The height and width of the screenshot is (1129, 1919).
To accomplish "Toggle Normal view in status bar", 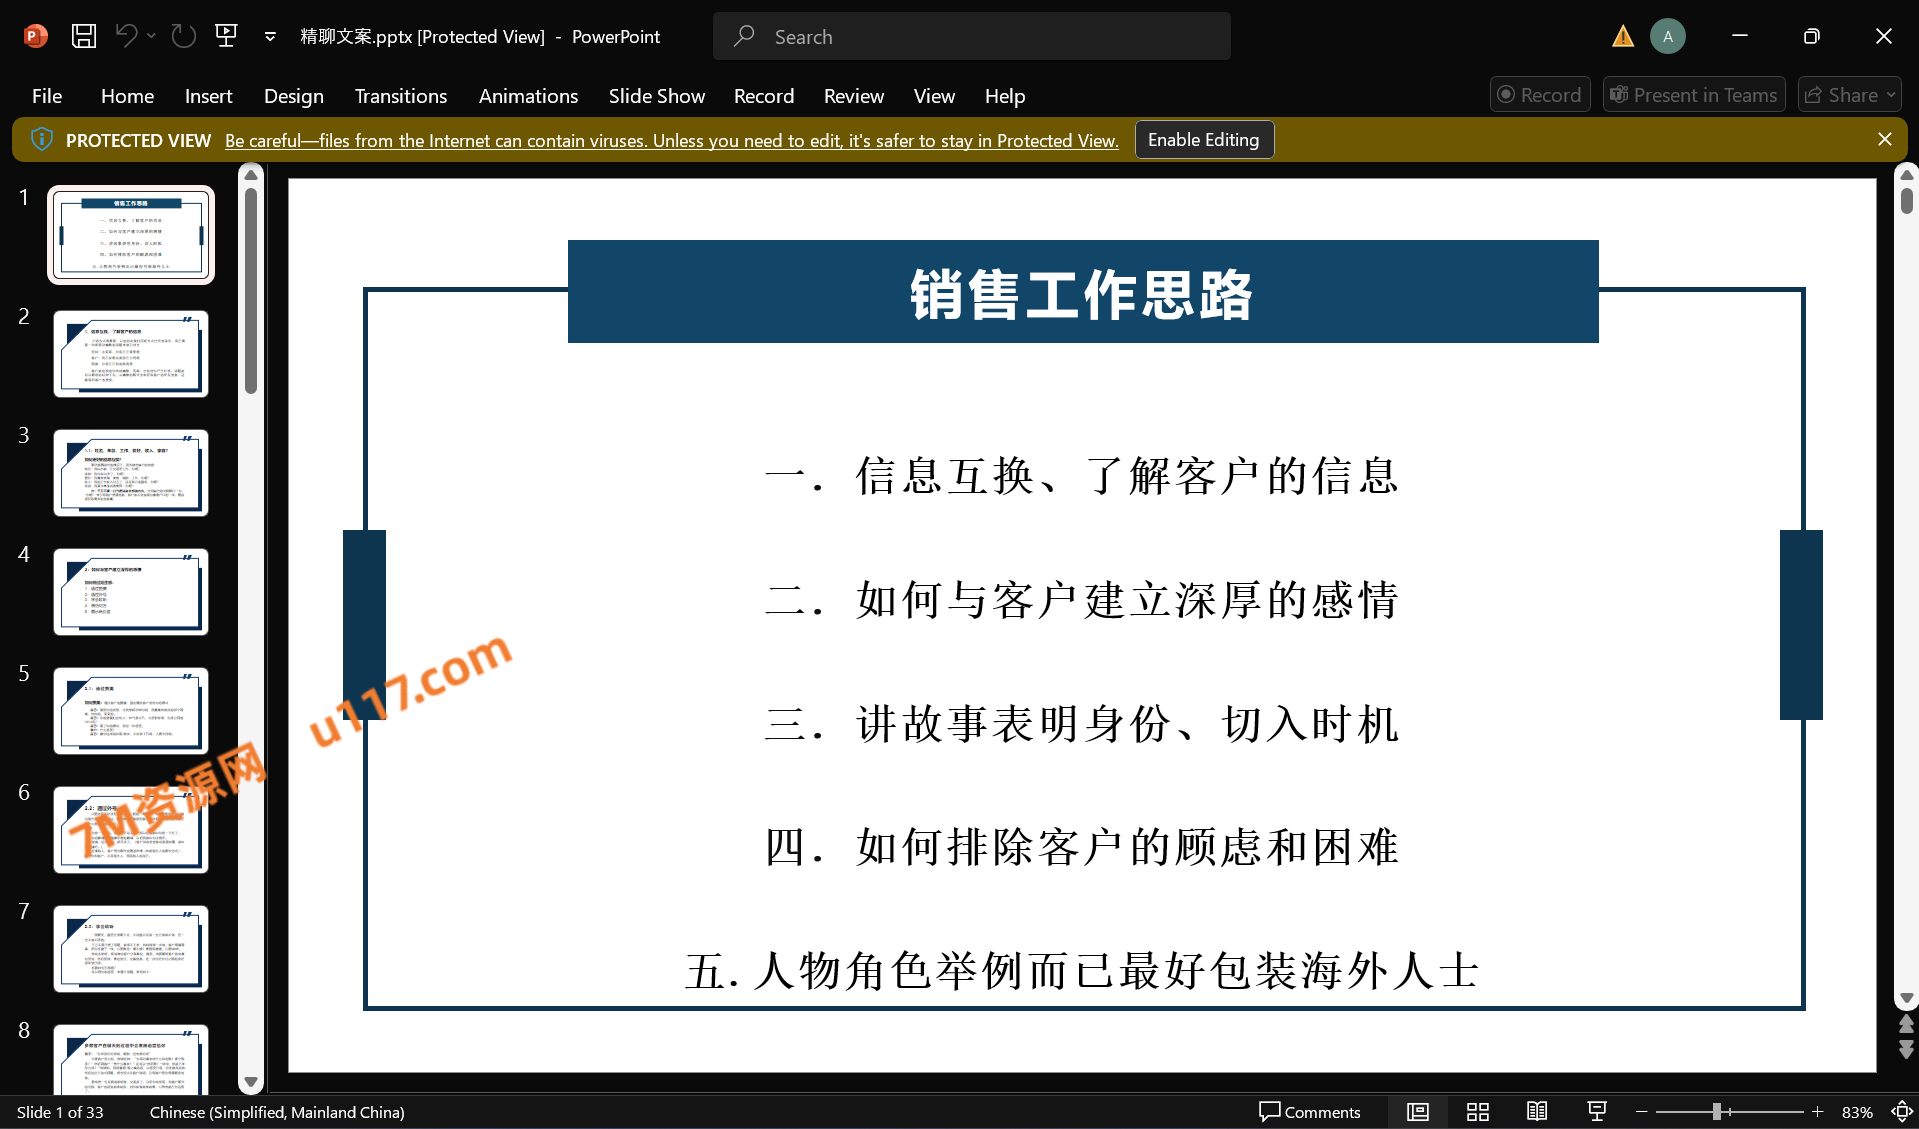I will (x=1417, y=1112).
